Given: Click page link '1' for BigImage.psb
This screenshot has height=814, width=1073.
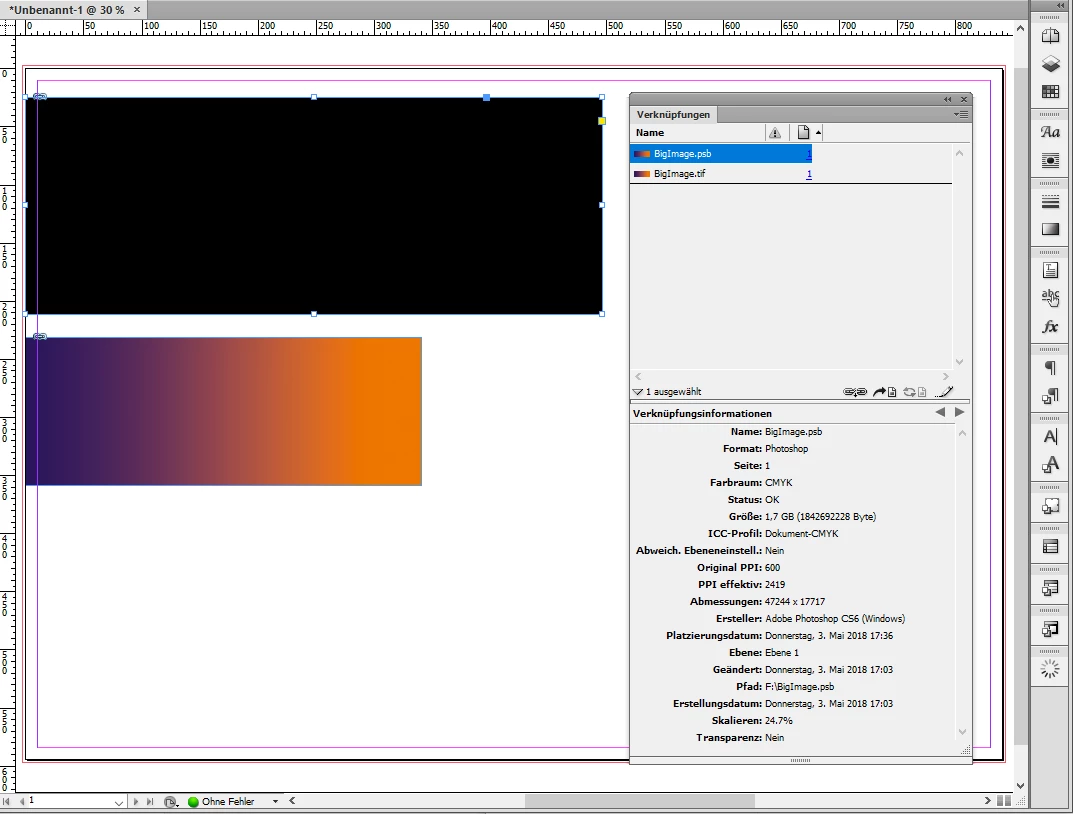Looking at the screenshot, I should tap(809, 154).
